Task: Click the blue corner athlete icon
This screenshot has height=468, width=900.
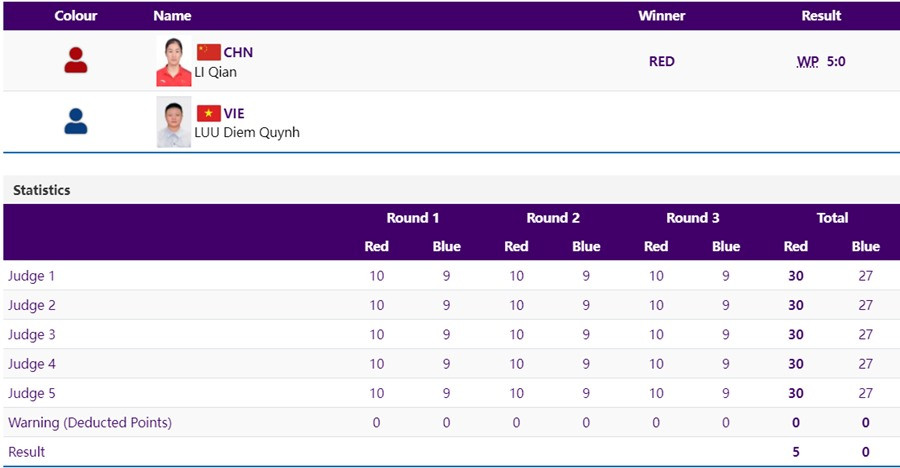Action: (x=76, y=122)
